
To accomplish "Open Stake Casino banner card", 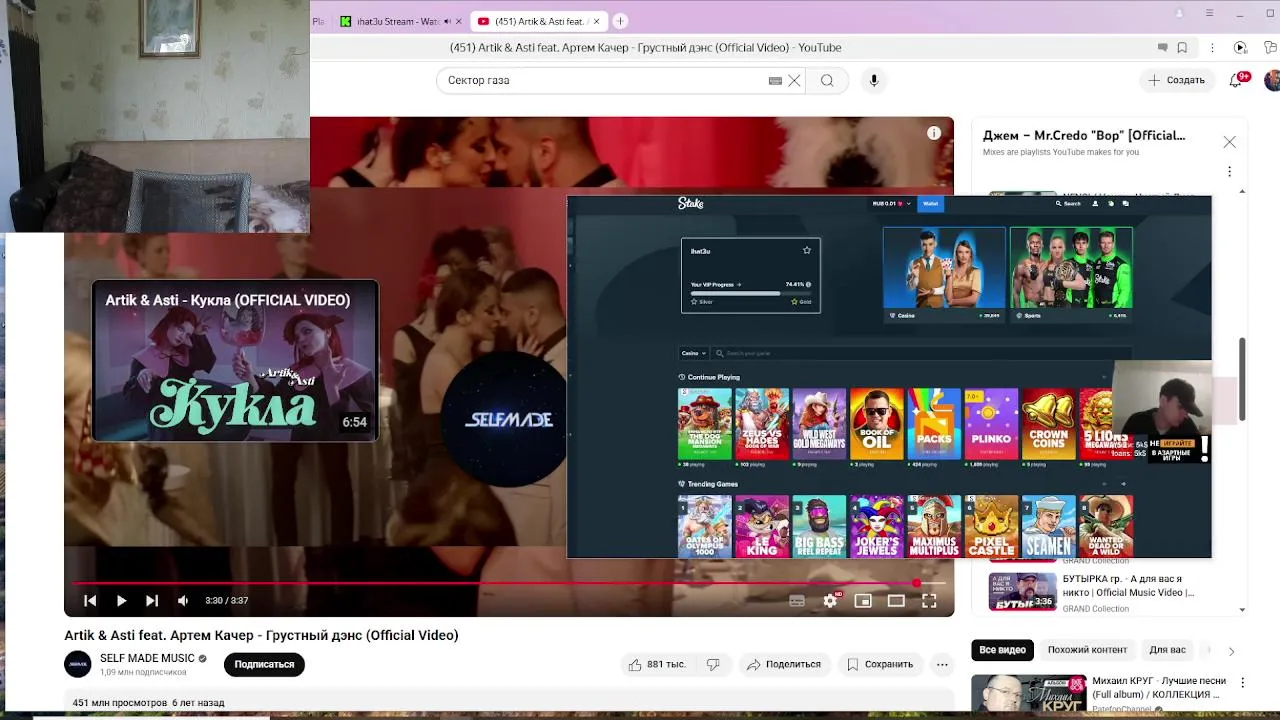I will [x=944, y=274].
